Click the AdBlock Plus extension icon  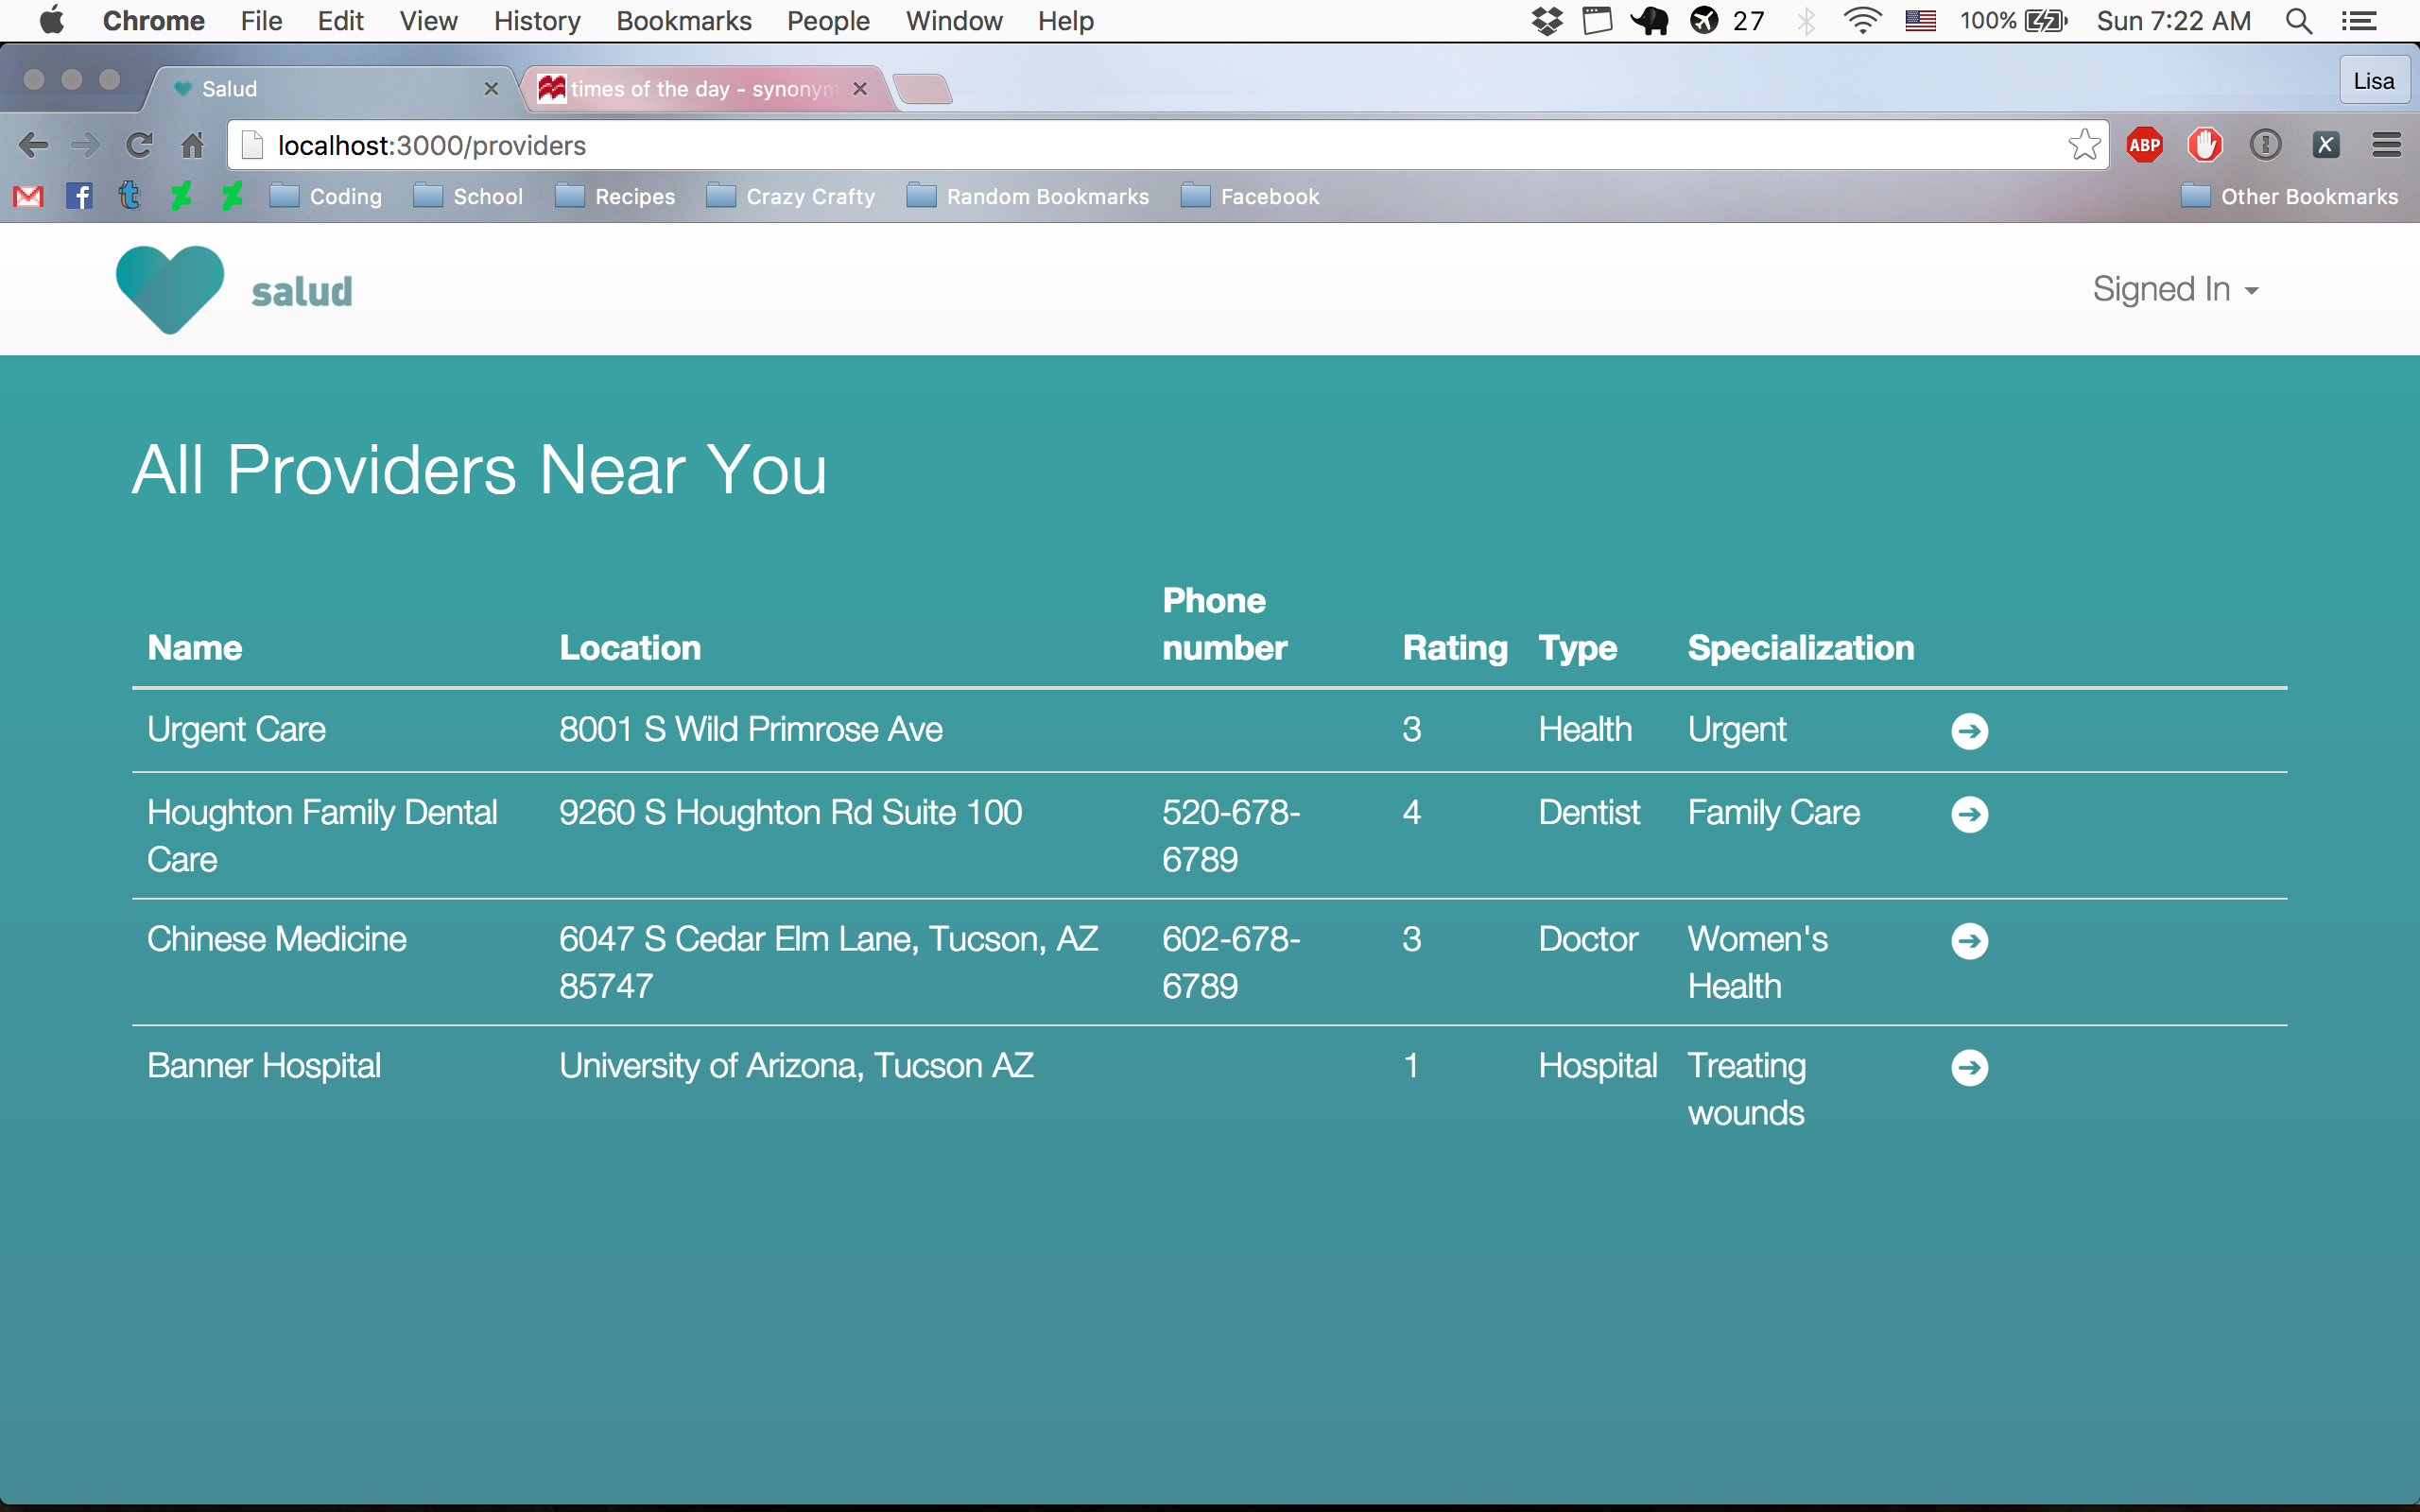[2144, 145]
